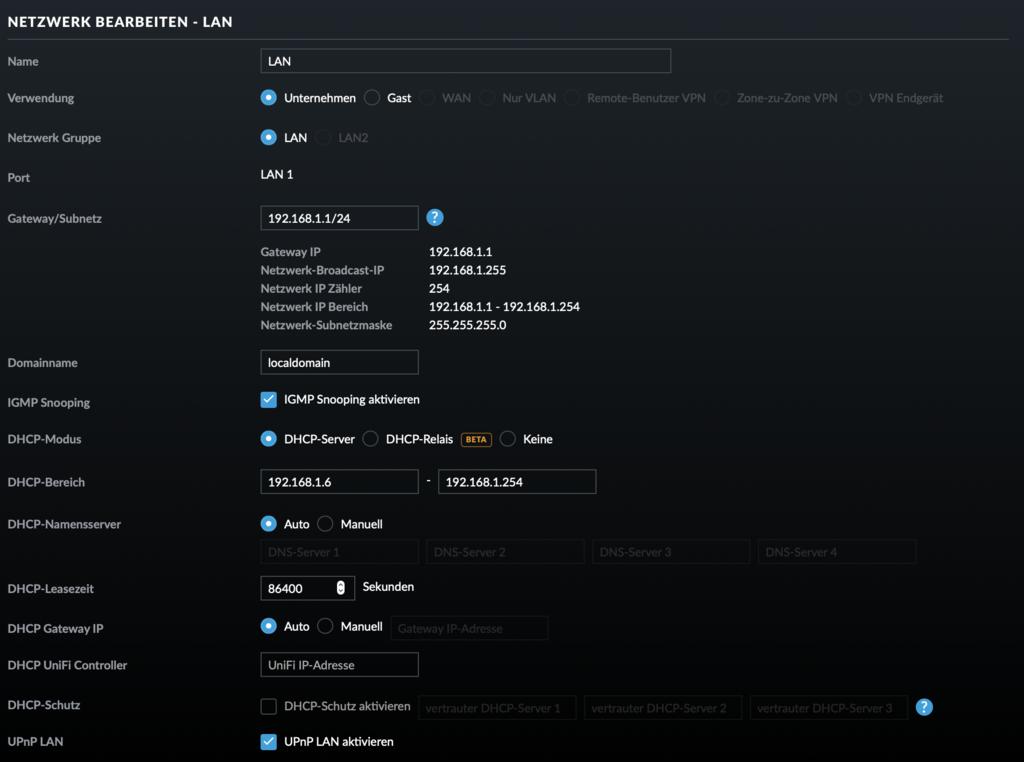The image size is (1024, 762).
Task: Click the help icon next to Gateway/Subnetz
Action: (x=435, y=217)
